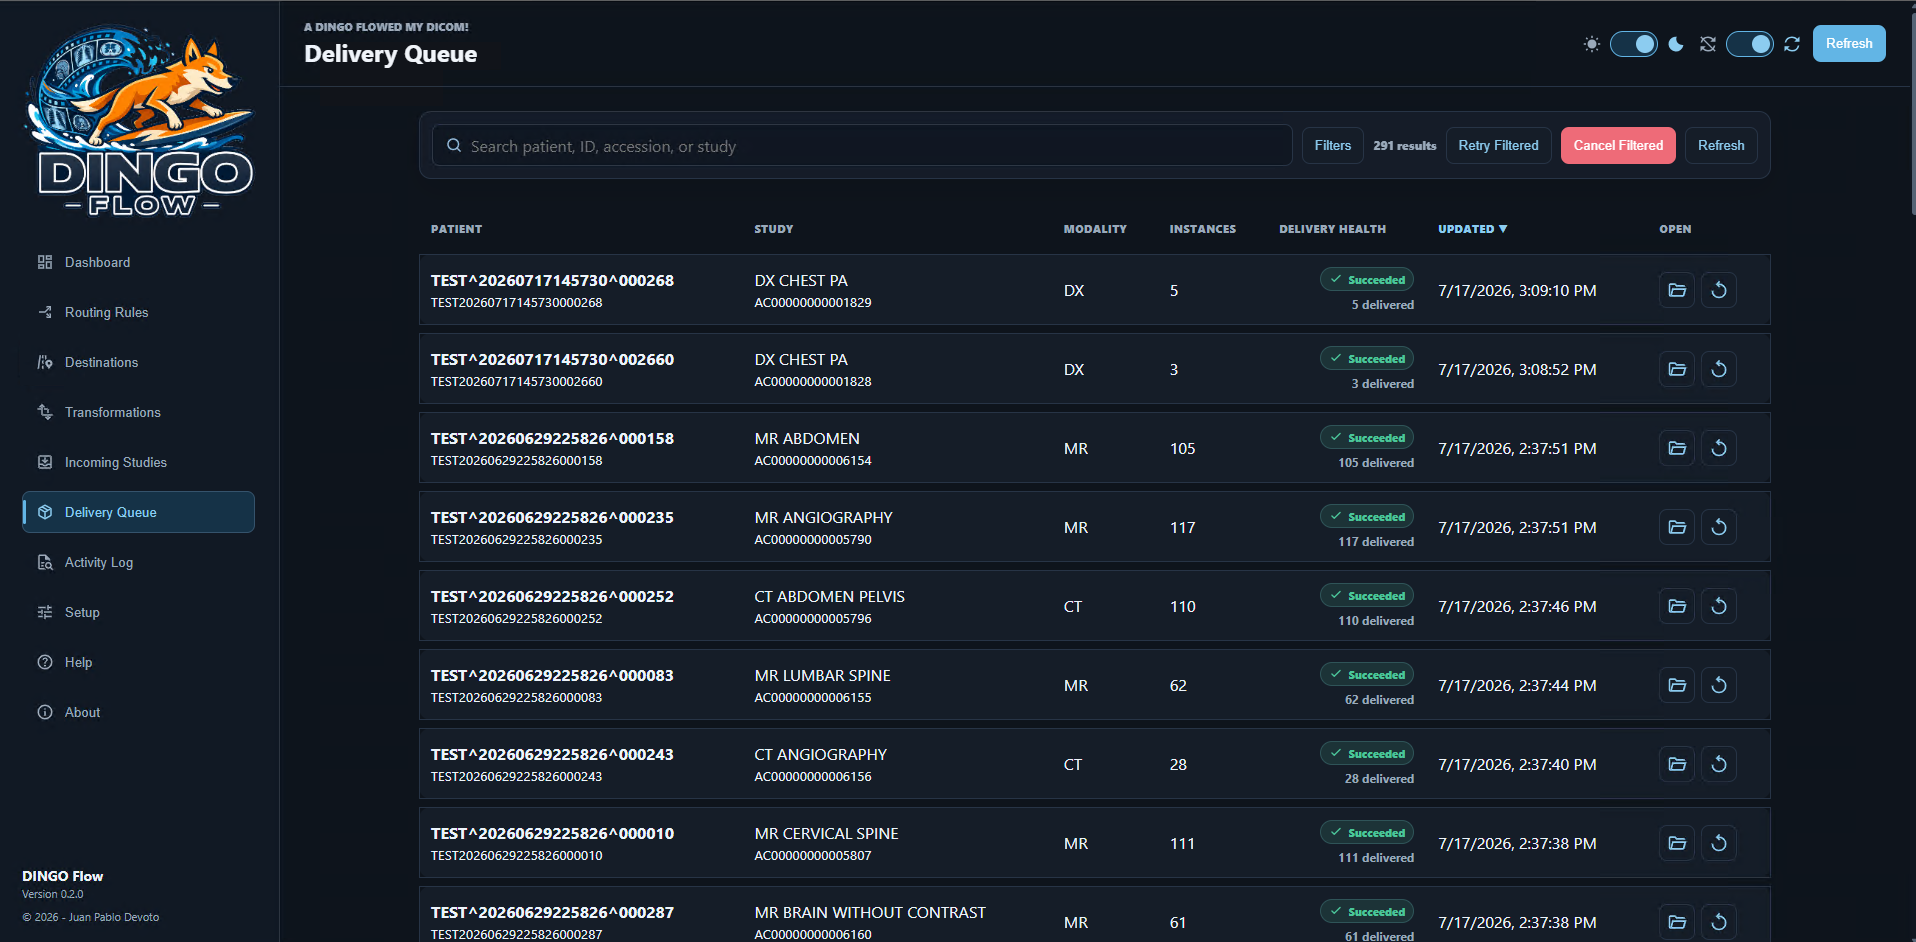This screenshot has height=942, width=1916.
Task: Click the moon dark-mode icon
Action: 1676,44
